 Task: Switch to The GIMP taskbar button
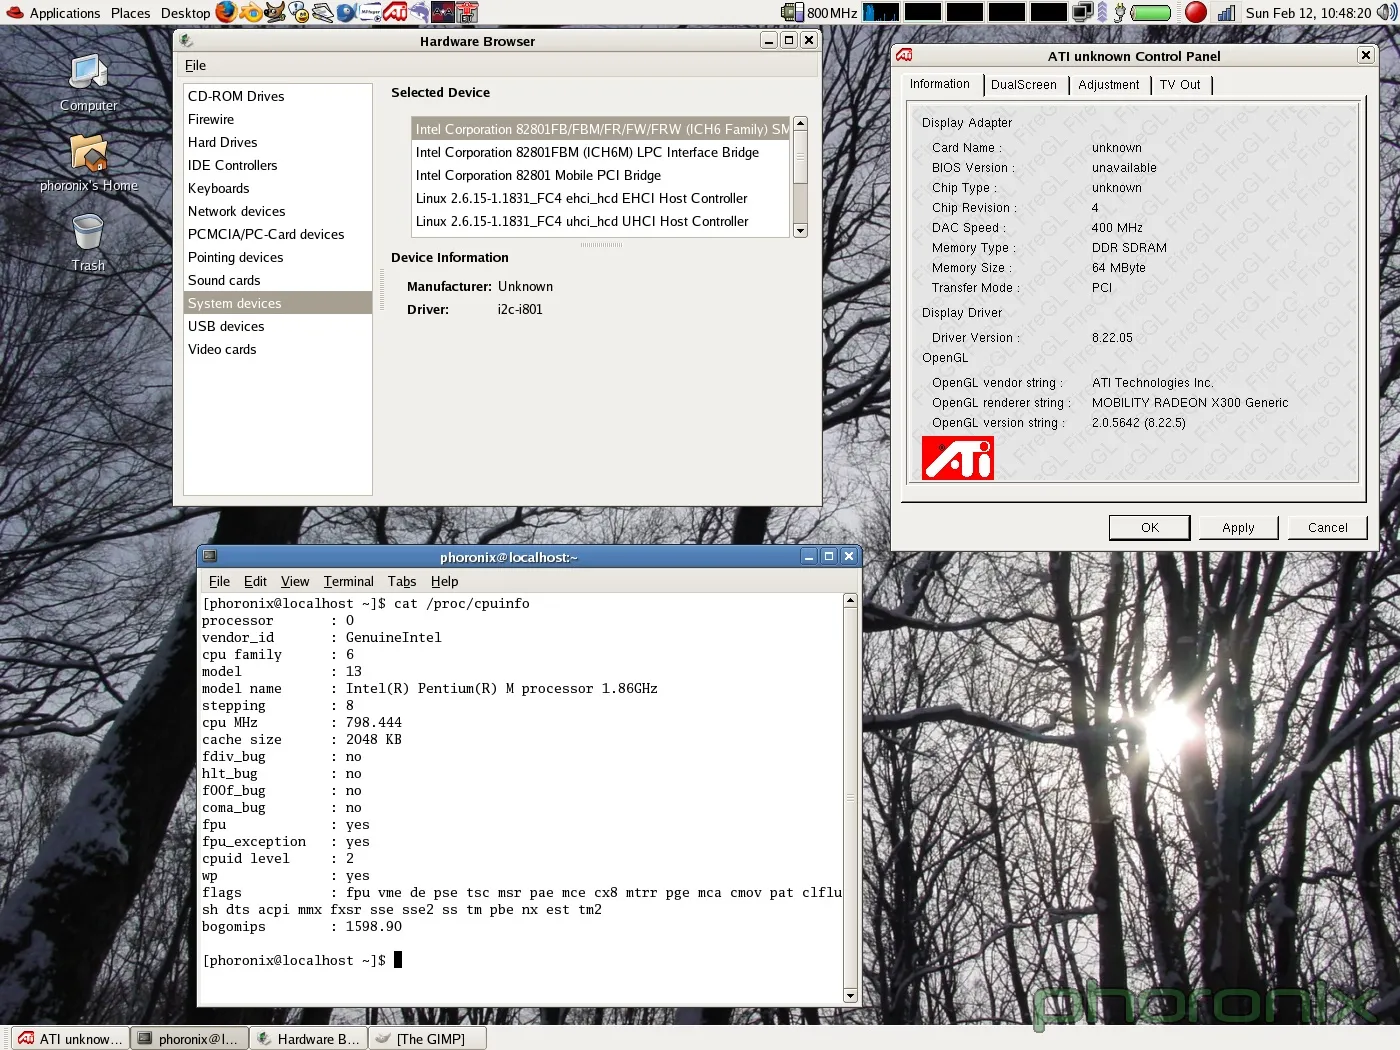point(428,1038)
